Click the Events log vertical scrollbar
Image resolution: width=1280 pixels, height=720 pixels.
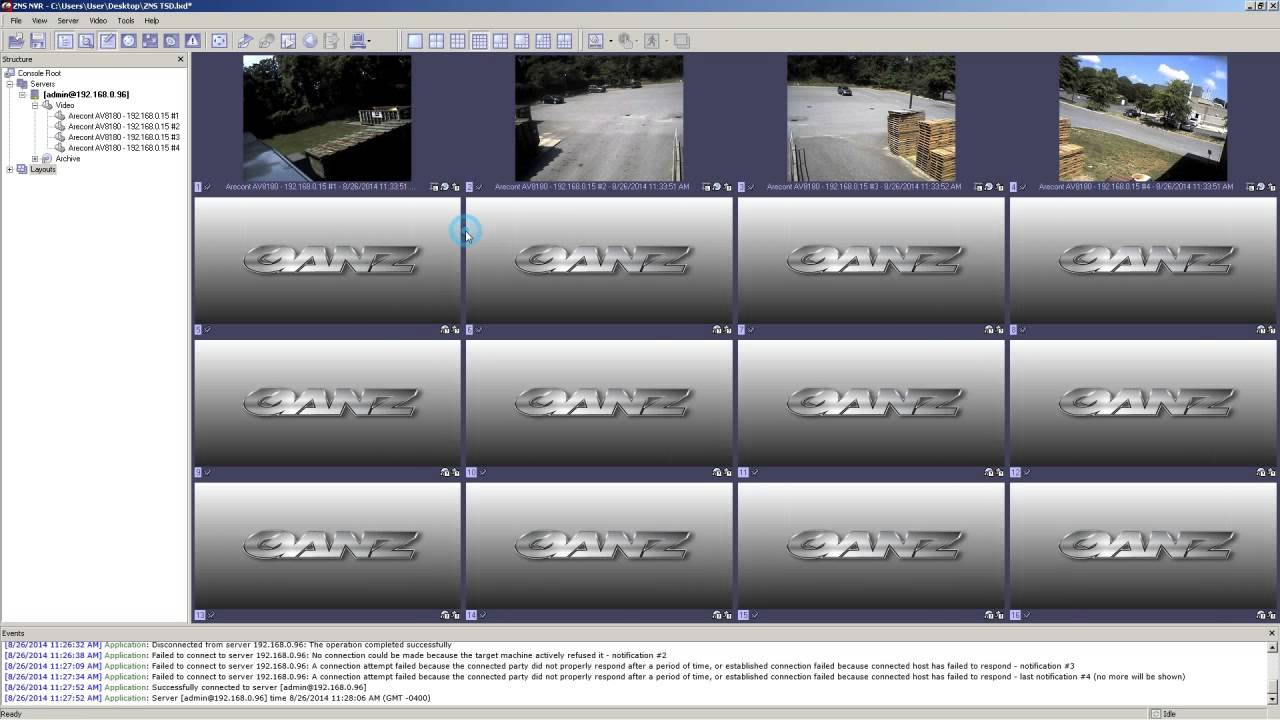tap(1272, 672)
